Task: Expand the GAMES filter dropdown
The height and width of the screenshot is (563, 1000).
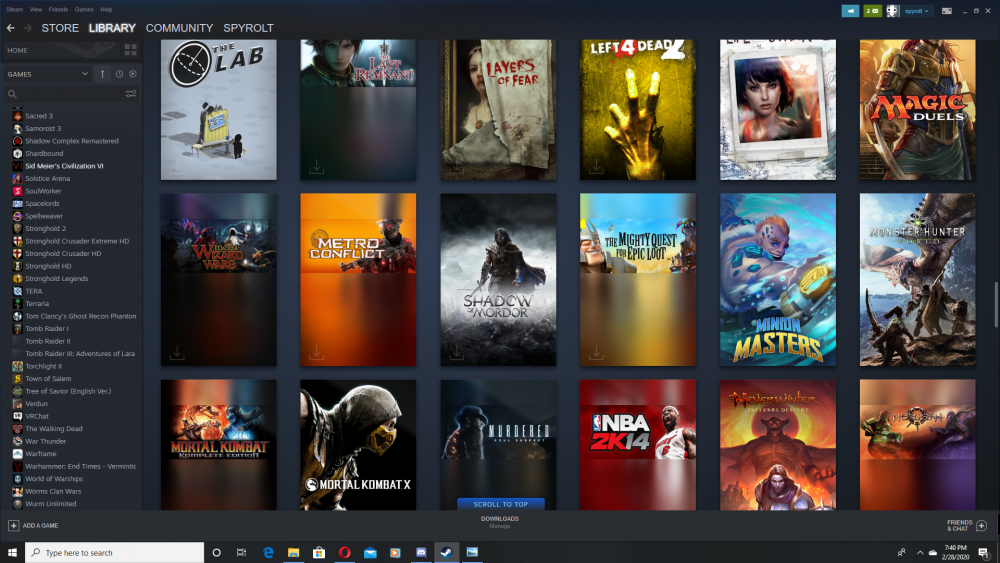Action: (x=85, y=74)
